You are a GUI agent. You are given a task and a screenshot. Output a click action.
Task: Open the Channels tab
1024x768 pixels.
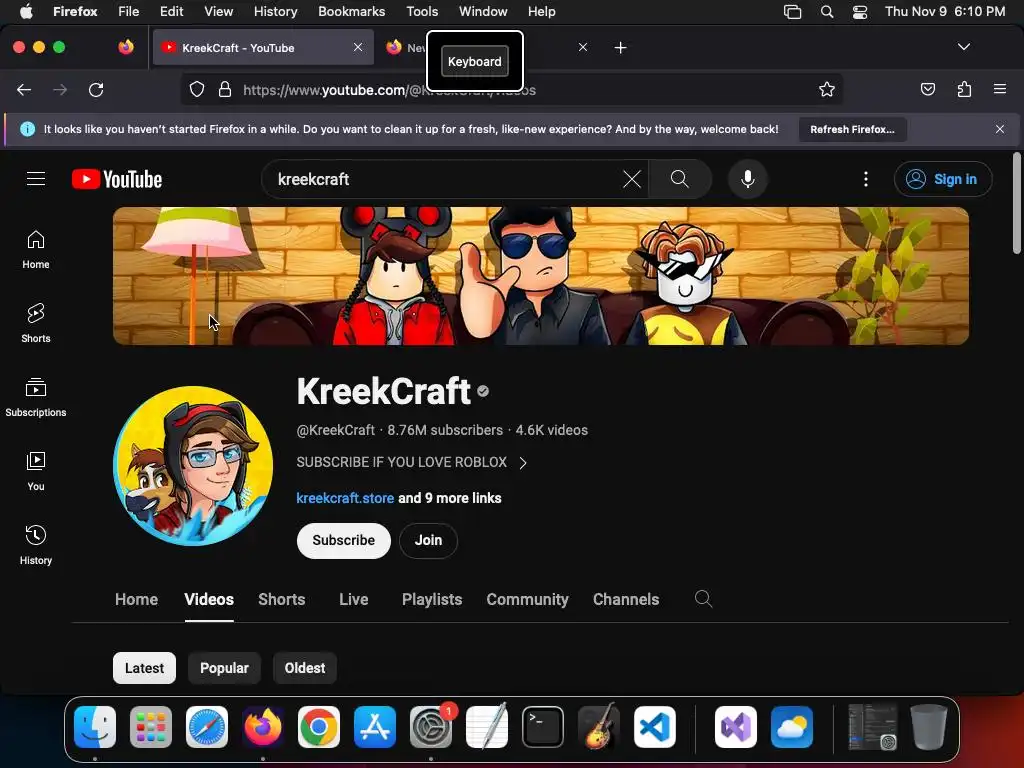point(626,600)
